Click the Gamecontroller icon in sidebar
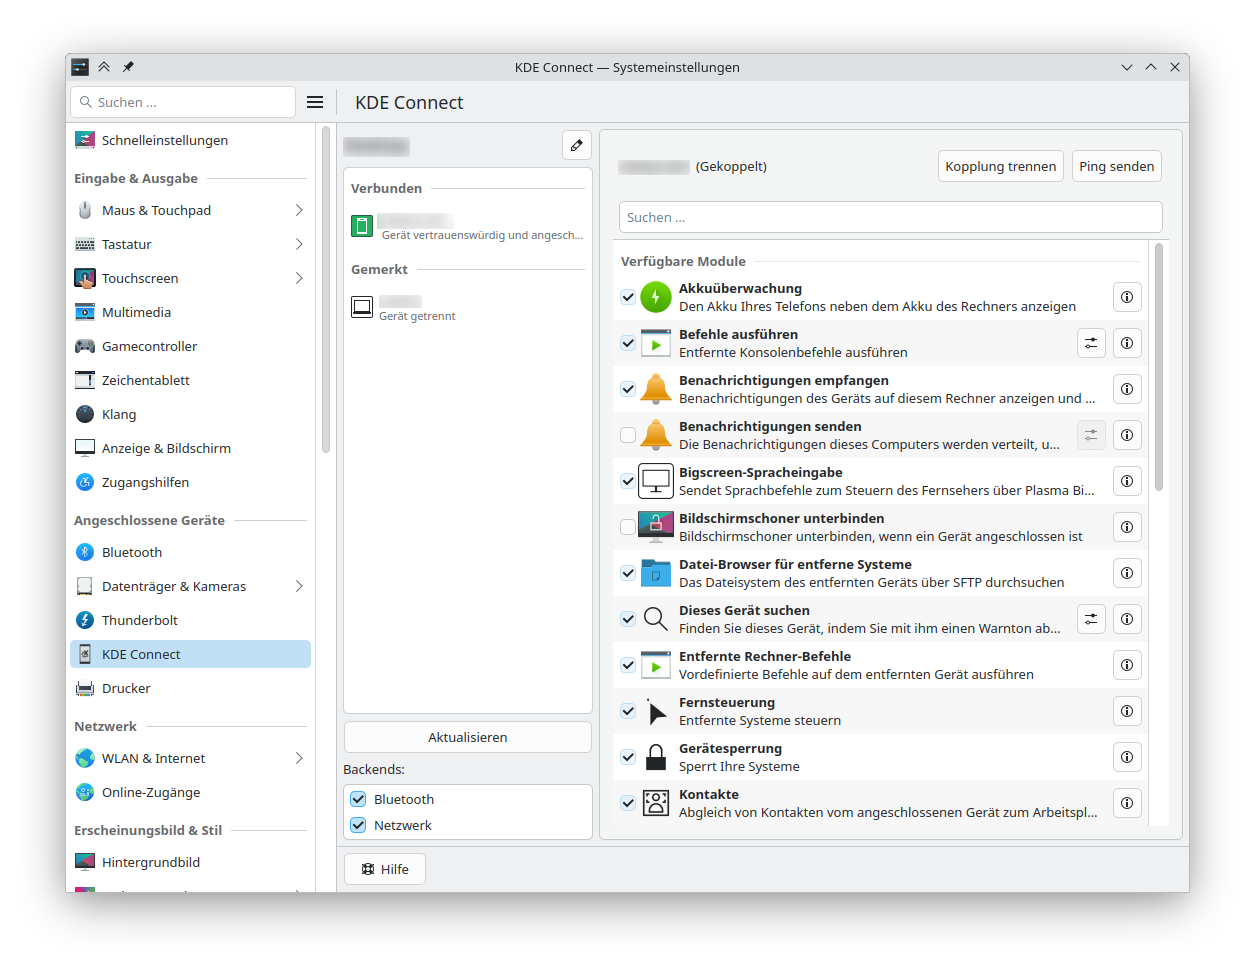1255x970 pixels. coord(85,346)
